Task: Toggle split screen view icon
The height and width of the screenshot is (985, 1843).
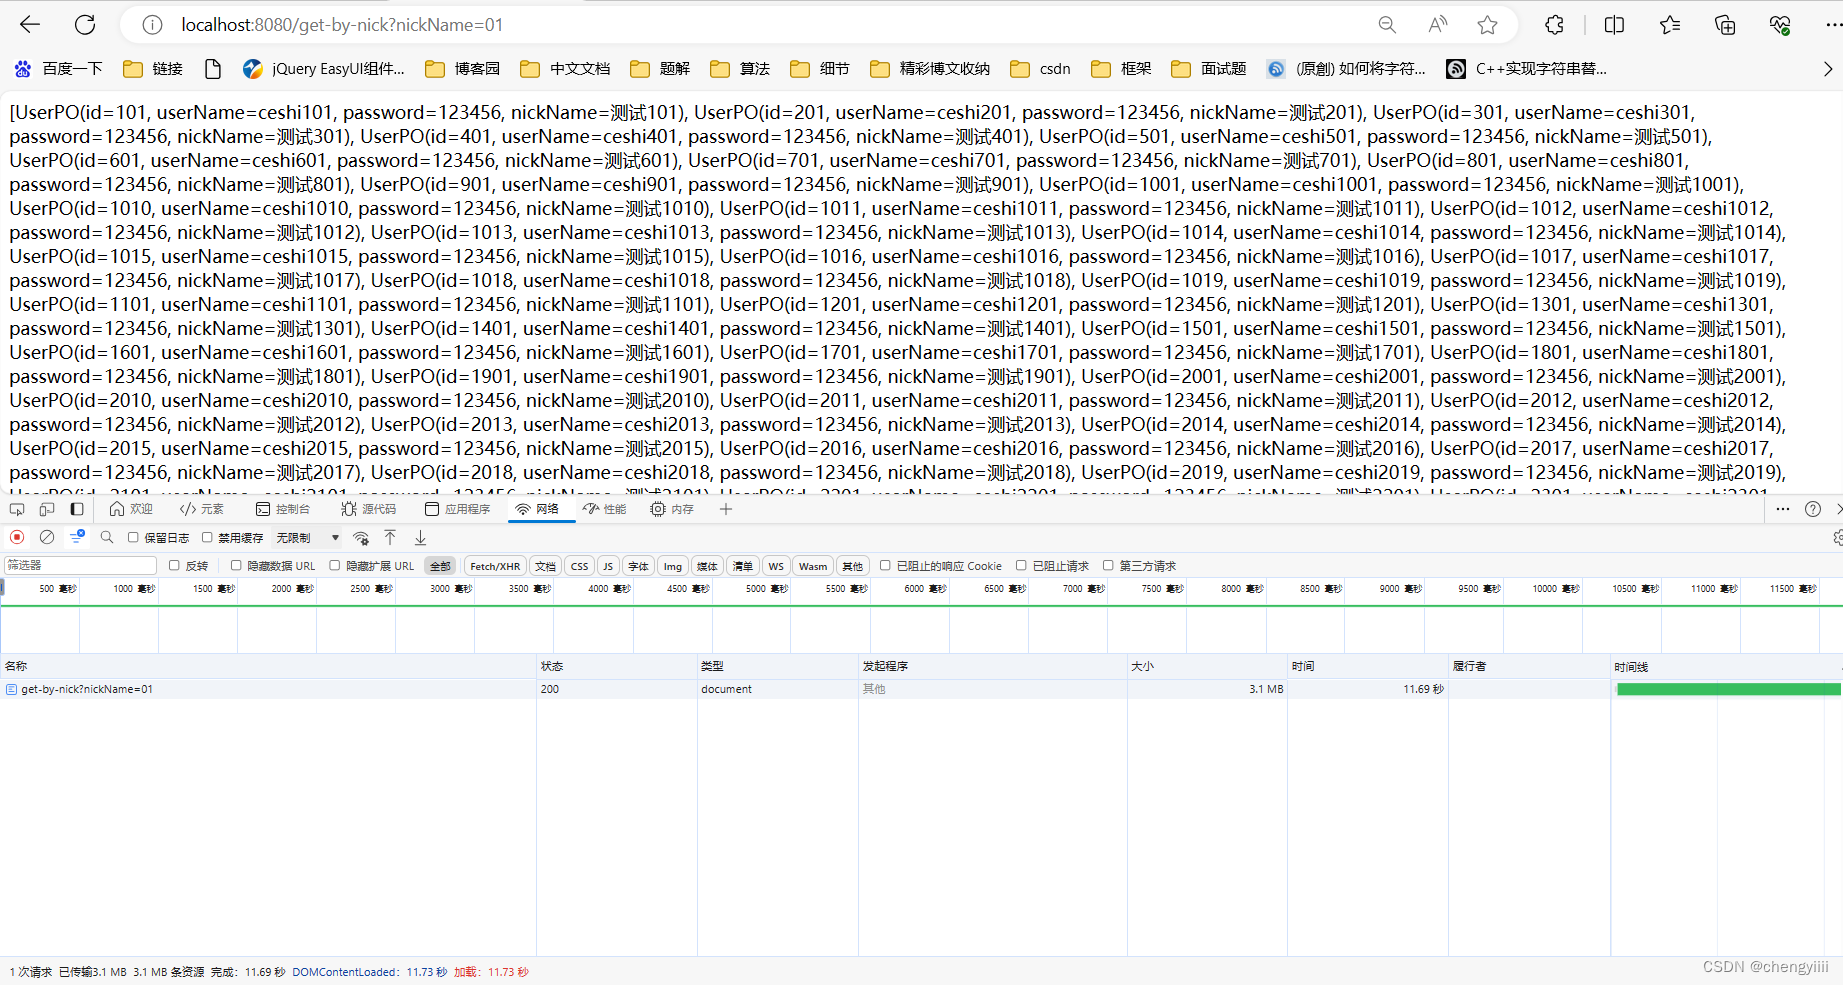Action: 1614,25
